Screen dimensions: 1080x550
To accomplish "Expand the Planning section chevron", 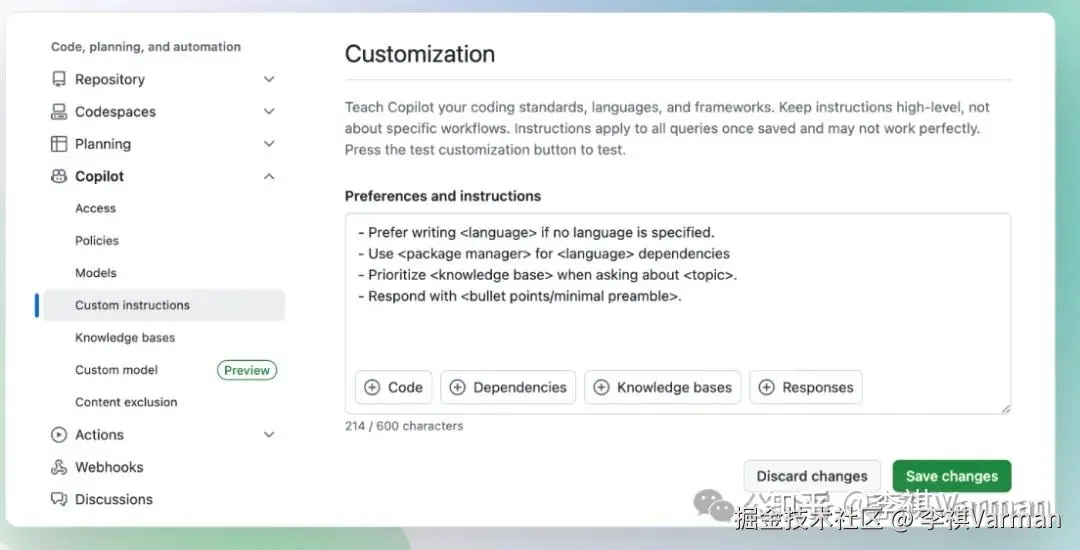I will [x=269, y=144].
